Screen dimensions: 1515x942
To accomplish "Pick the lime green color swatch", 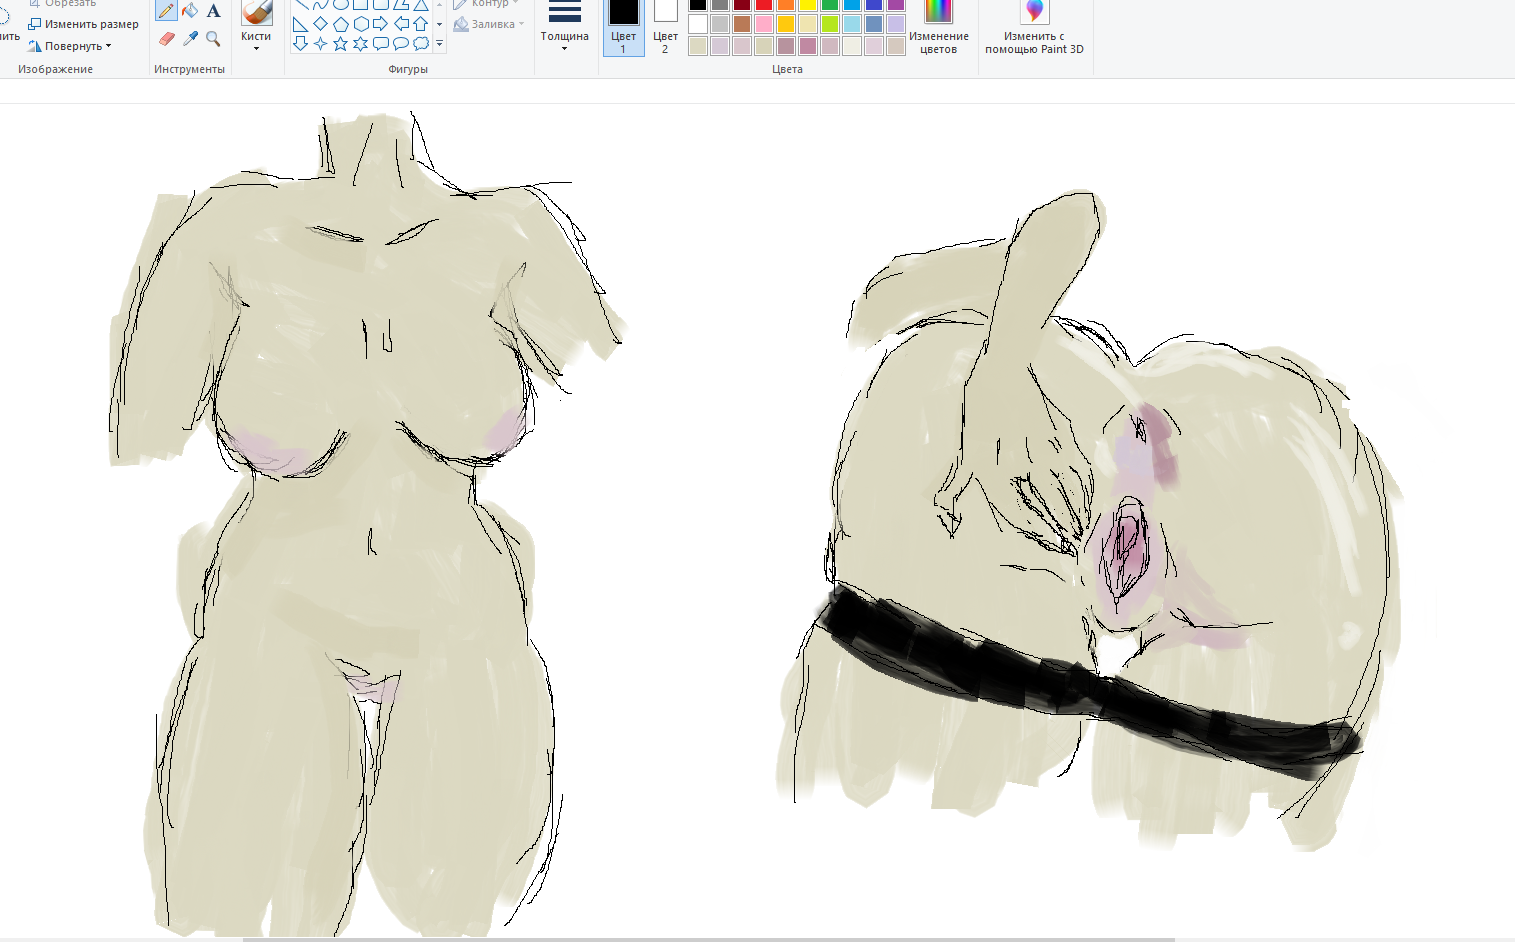I will [x=830, y=24].
